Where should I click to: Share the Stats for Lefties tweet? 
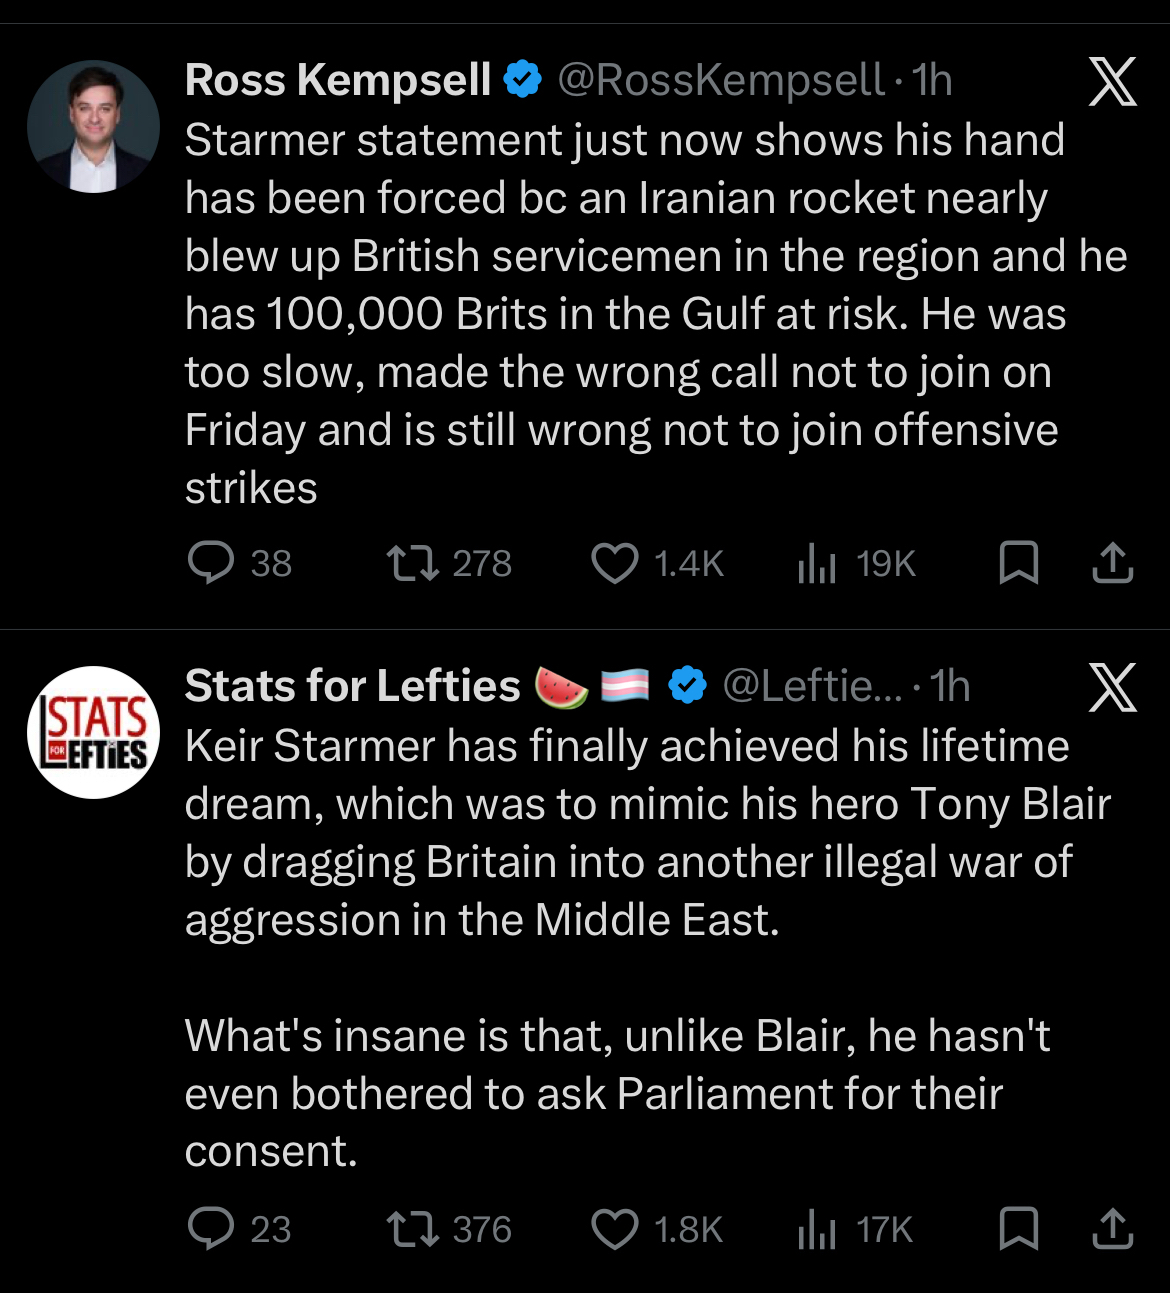[1112, 1229]
